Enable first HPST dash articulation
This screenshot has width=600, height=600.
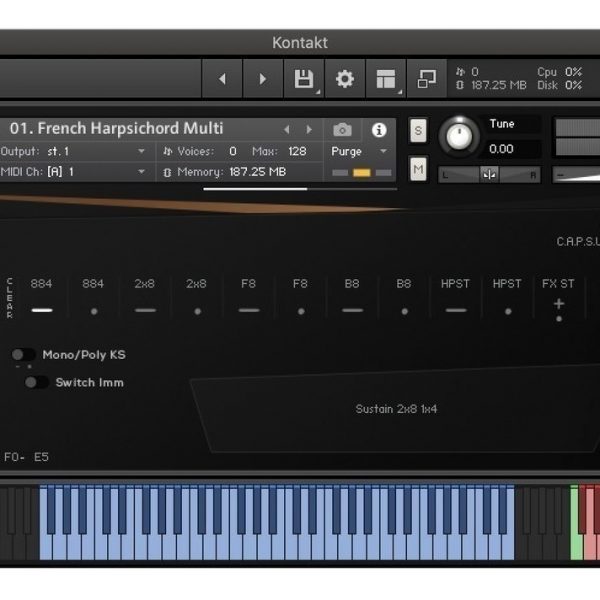click(456, 310)
